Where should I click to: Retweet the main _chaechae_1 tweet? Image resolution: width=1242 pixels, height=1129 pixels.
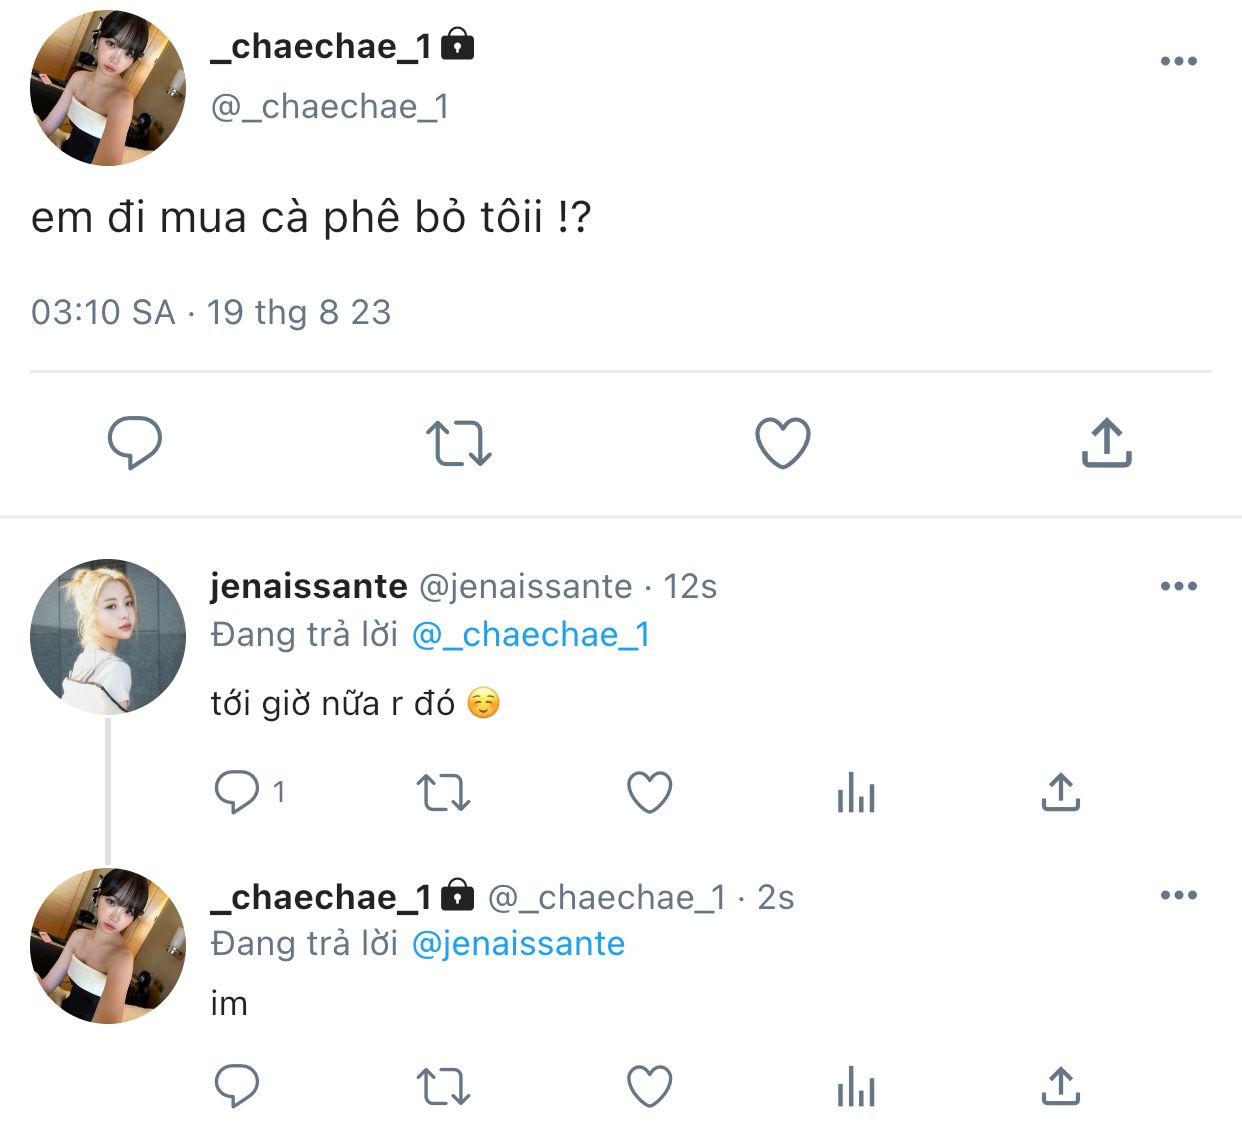[458, 444]
